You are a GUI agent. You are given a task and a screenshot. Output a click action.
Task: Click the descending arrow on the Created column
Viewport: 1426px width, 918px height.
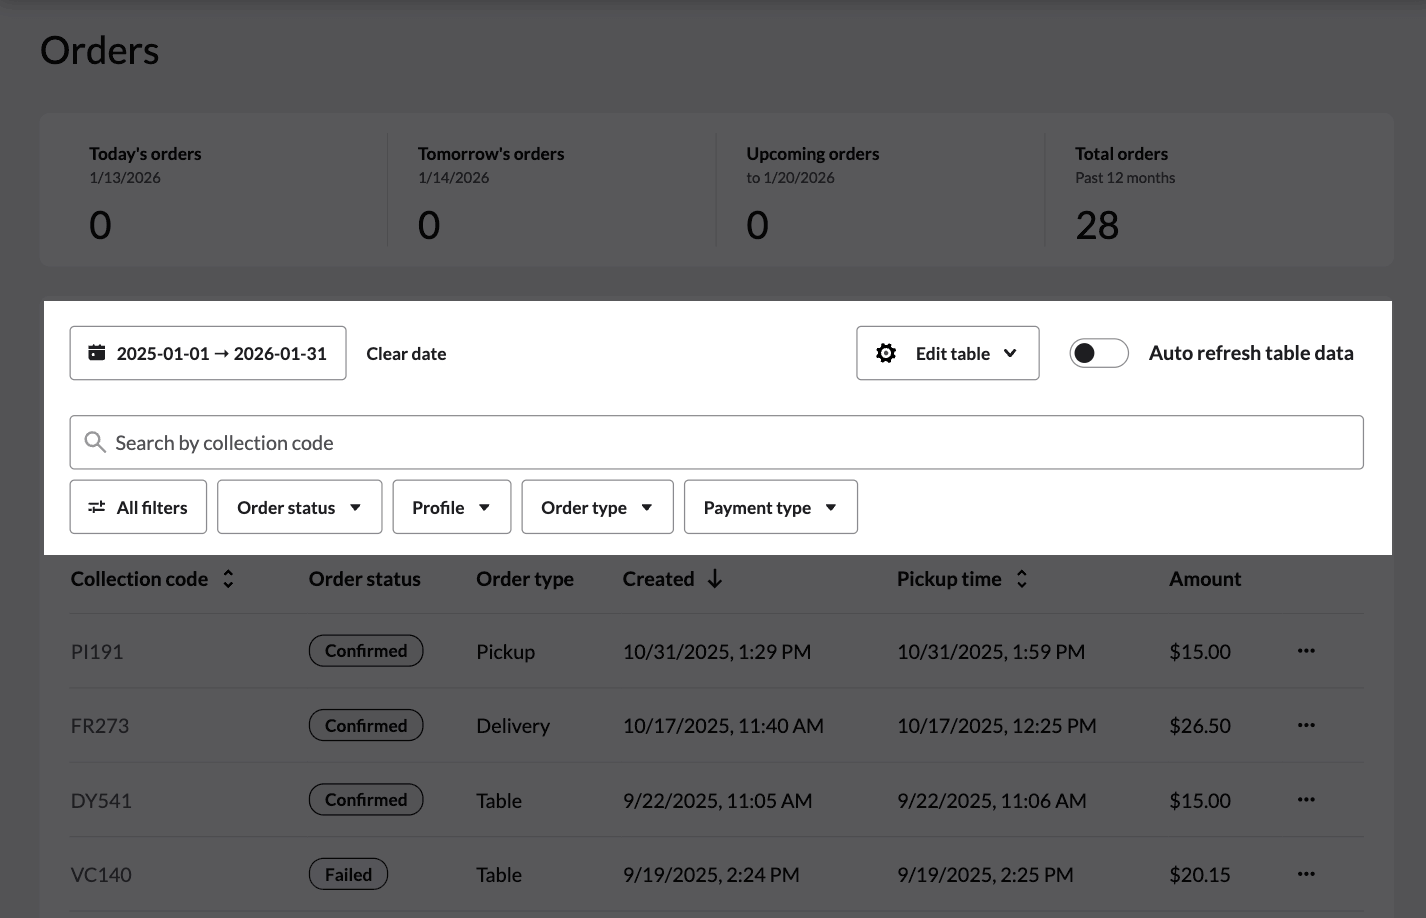click(714, 578)
